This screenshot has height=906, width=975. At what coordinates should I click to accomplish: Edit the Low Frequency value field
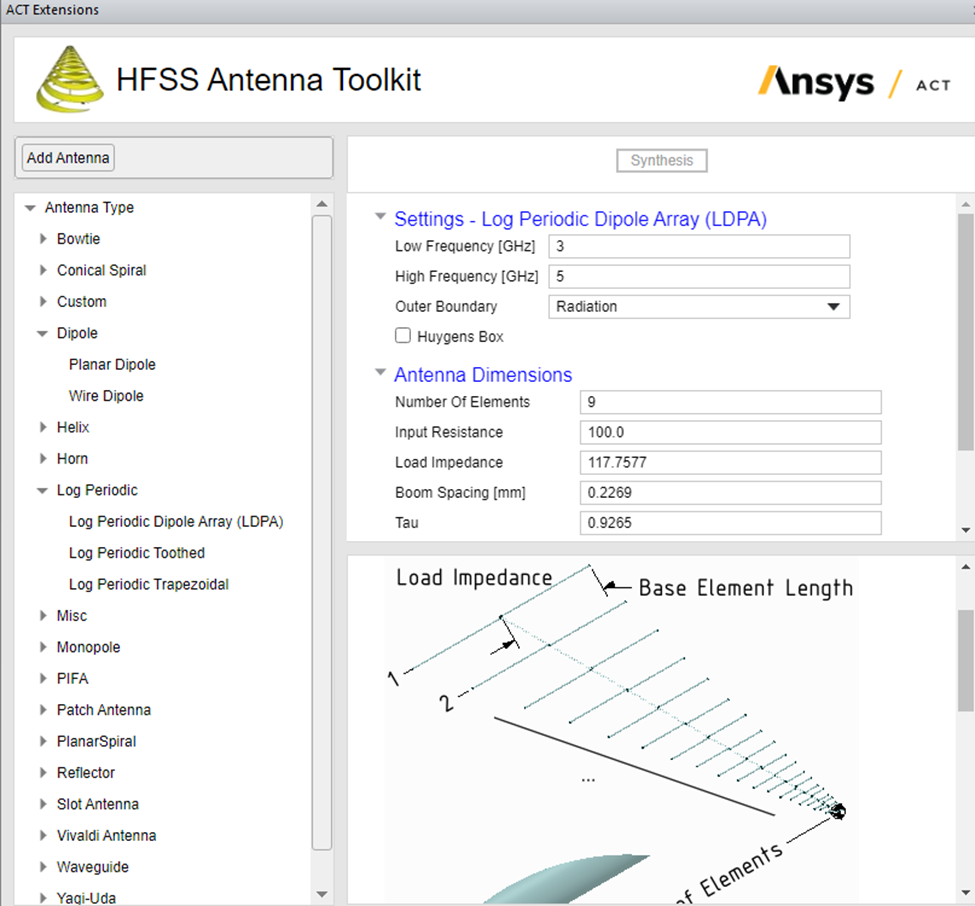(698, 246)
